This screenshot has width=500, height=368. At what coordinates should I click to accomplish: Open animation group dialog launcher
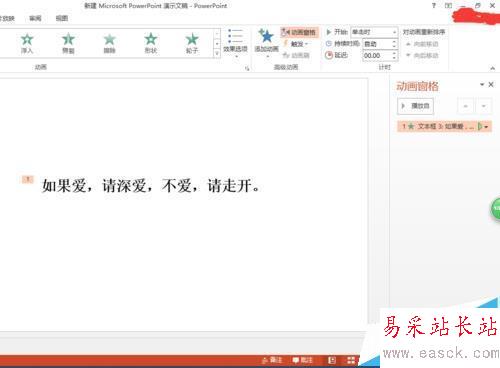coord(247,68)
